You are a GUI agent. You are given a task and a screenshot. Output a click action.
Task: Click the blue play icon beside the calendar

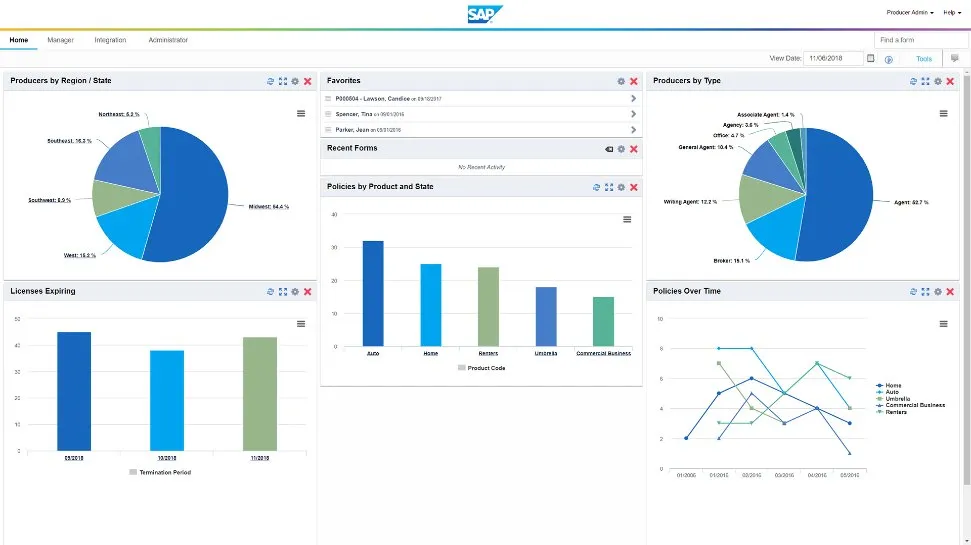pyautogui.click(x=888, y=59)
